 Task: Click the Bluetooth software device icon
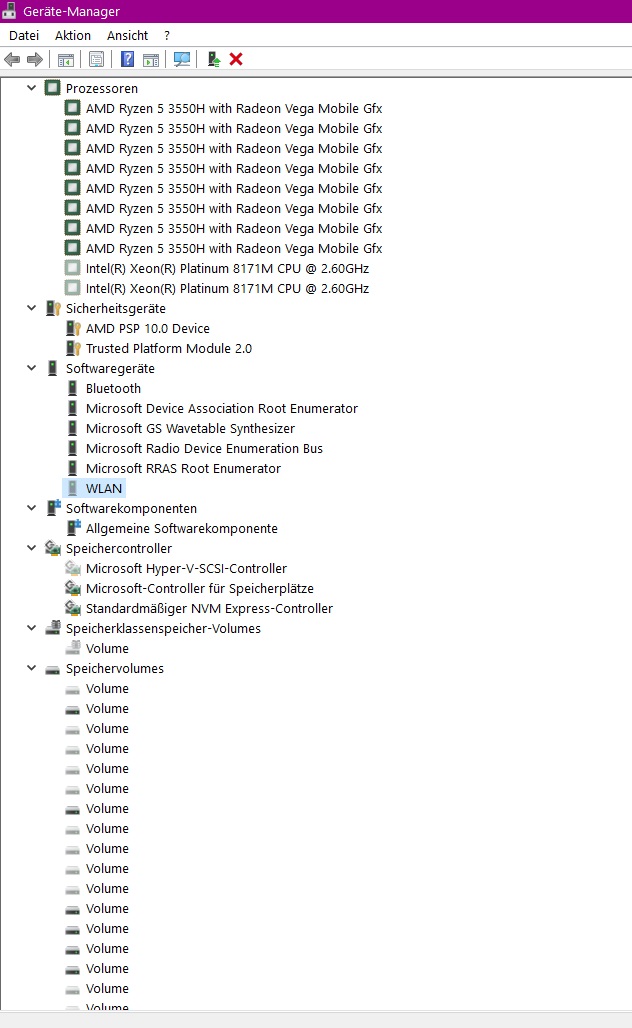point(73,388)
